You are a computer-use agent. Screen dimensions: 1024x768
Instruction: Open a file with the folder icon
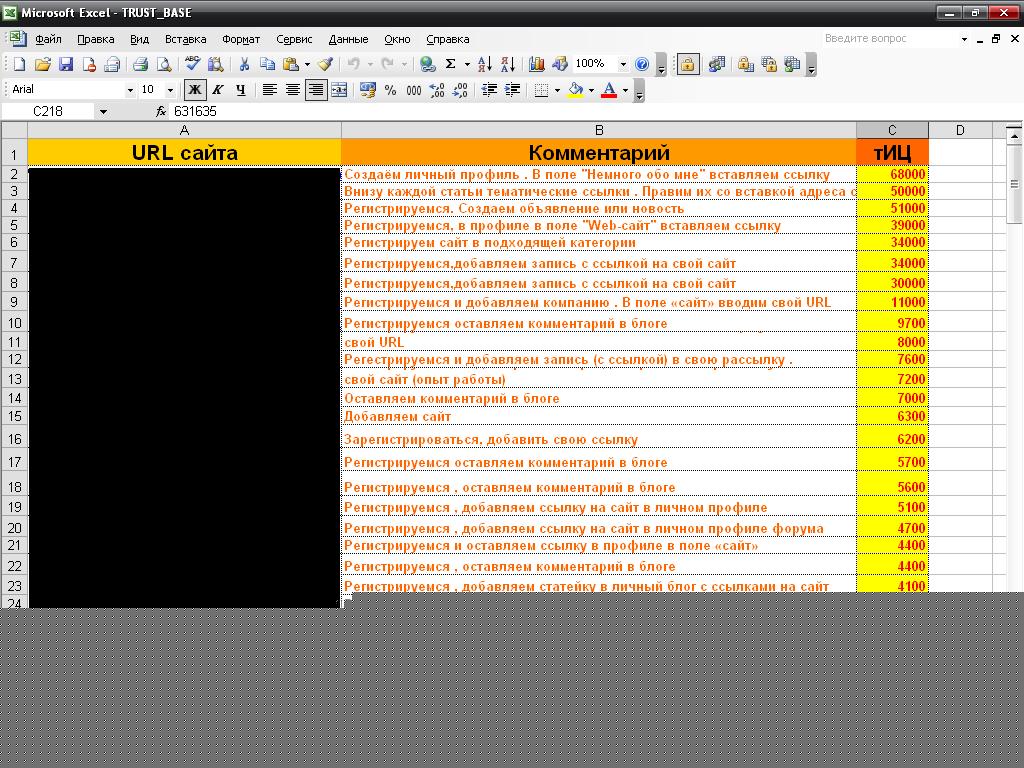42,64
